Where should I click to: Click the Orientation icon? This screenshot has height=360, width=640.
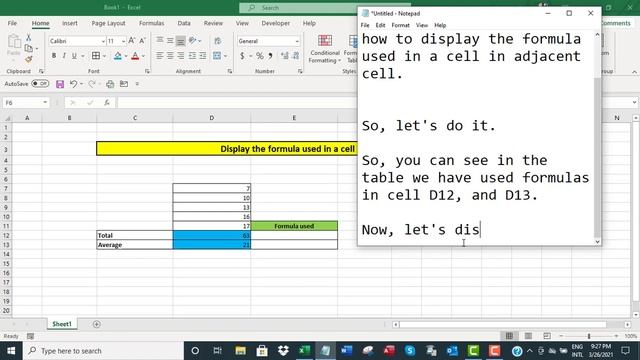(193, 41)
